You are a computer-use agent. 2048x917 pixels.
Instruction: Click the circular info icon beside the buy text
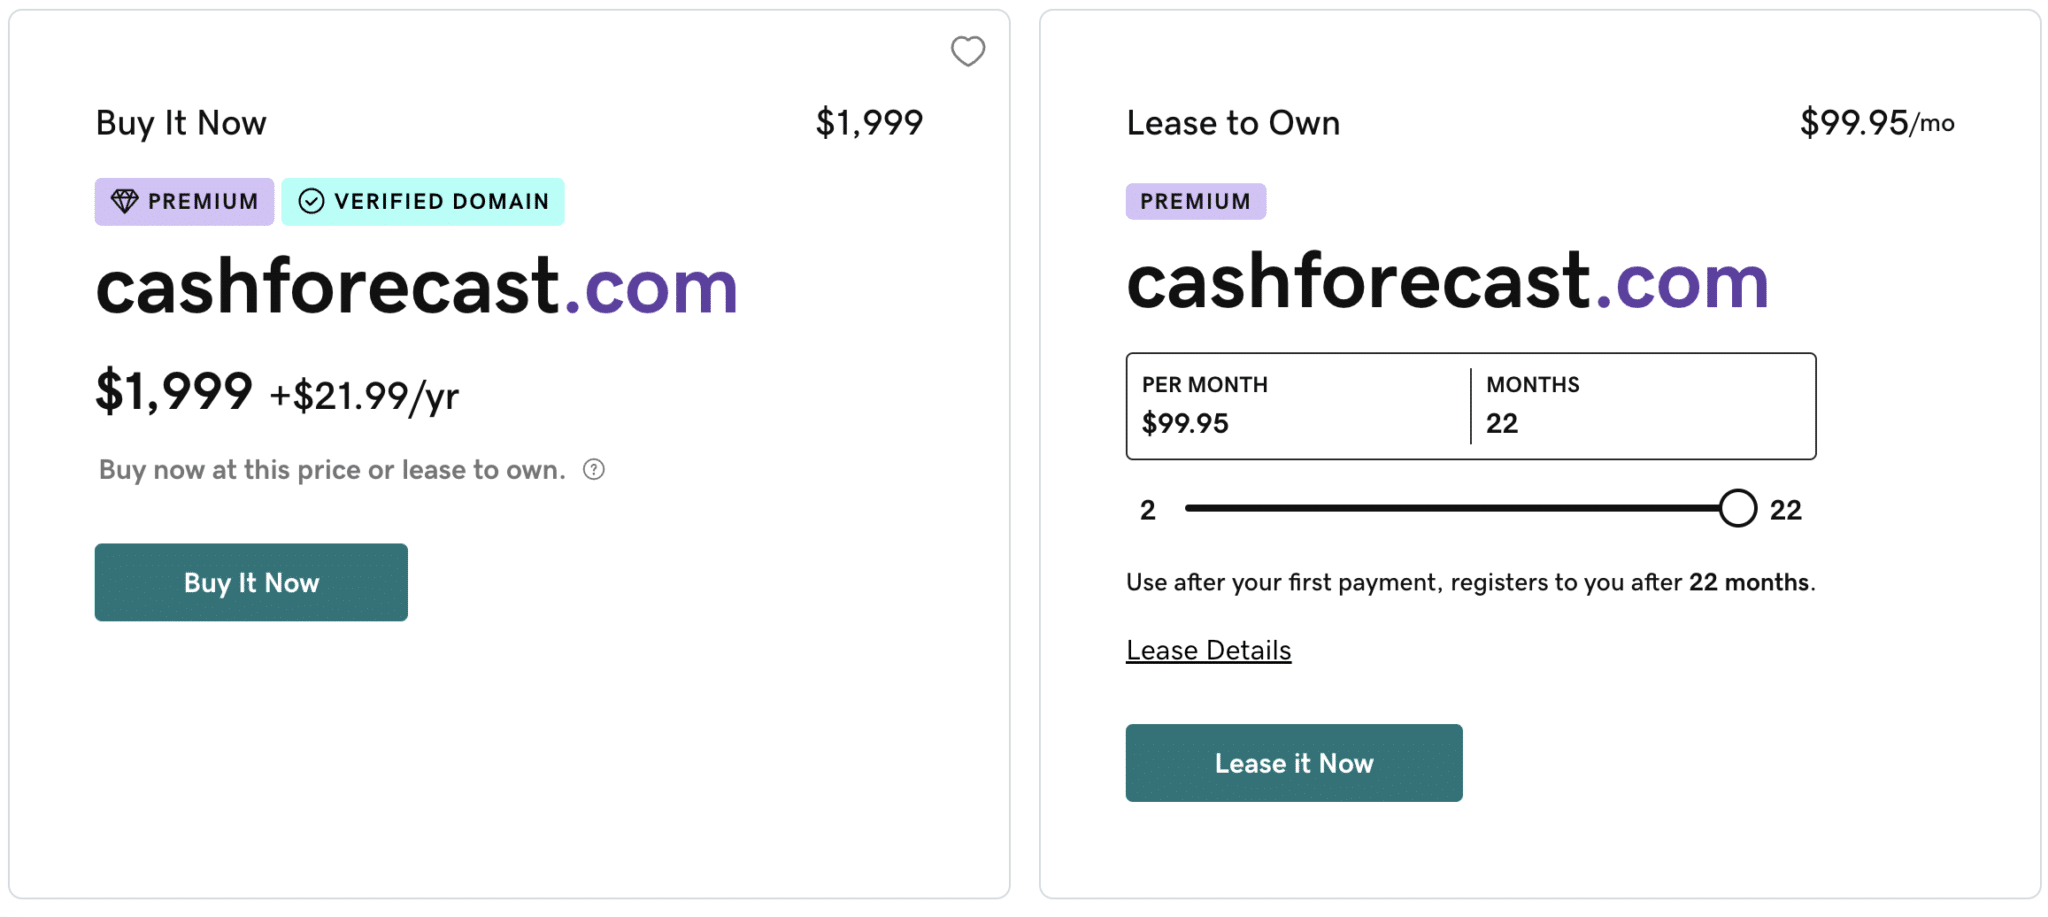click(x=593, y=469)
